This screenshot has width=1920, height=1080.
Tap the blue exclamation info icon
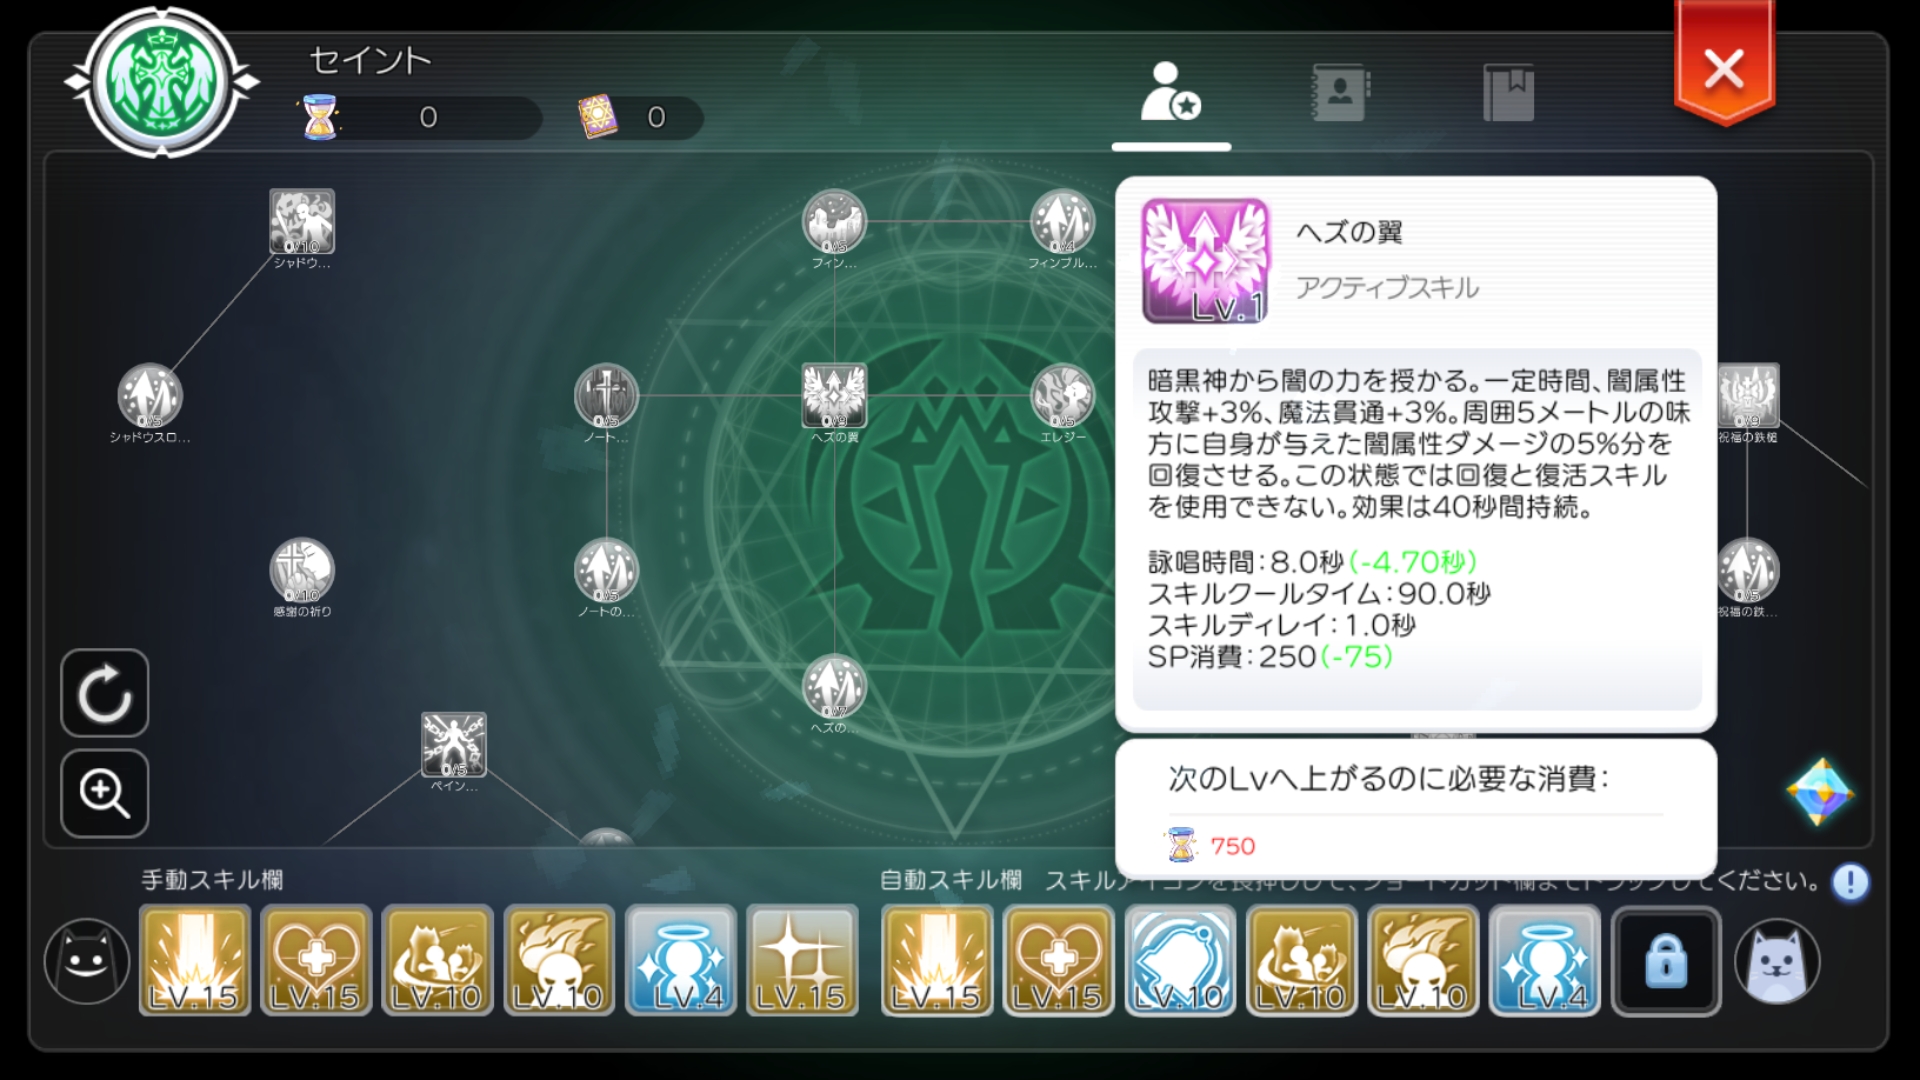point(1850,882)
